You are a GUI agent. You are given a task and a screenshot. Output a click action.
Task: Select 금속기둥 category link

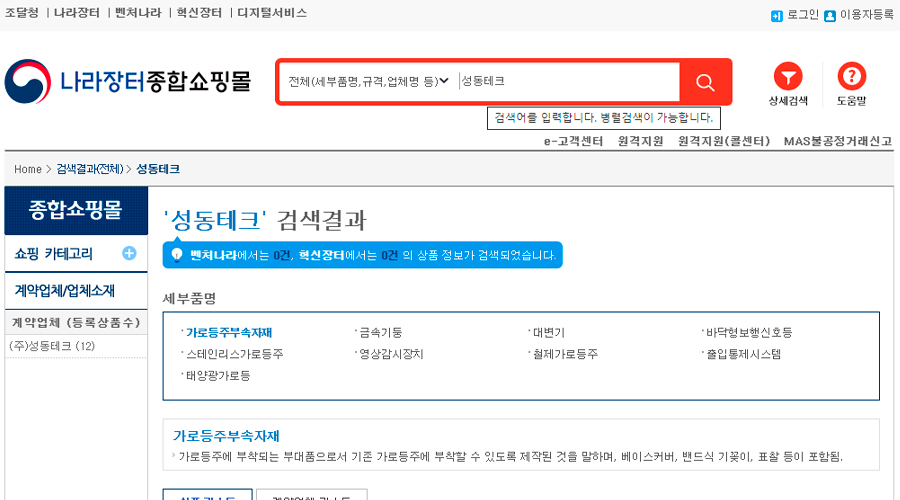381,333
